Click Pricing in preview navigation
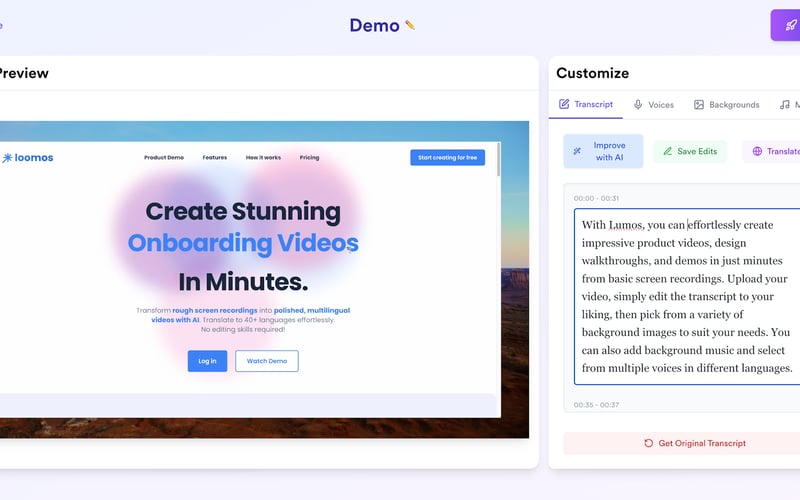The image size is (800, 500). (309, 158)
